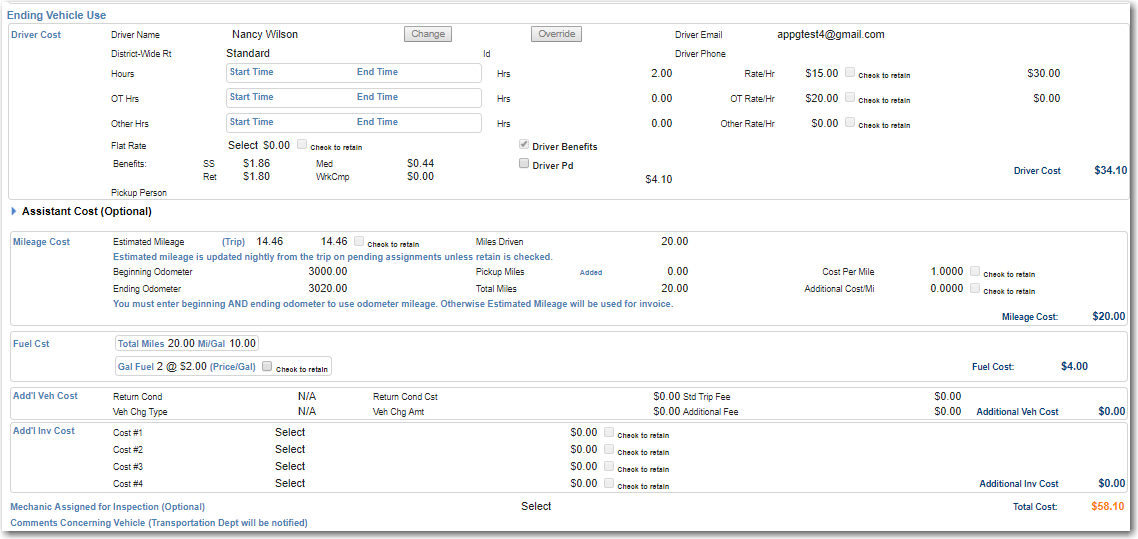The width and height of the screenshot is (1138, 539).
Task: Open the Mechanic Assigned Select dropdown
Action: 536,506
